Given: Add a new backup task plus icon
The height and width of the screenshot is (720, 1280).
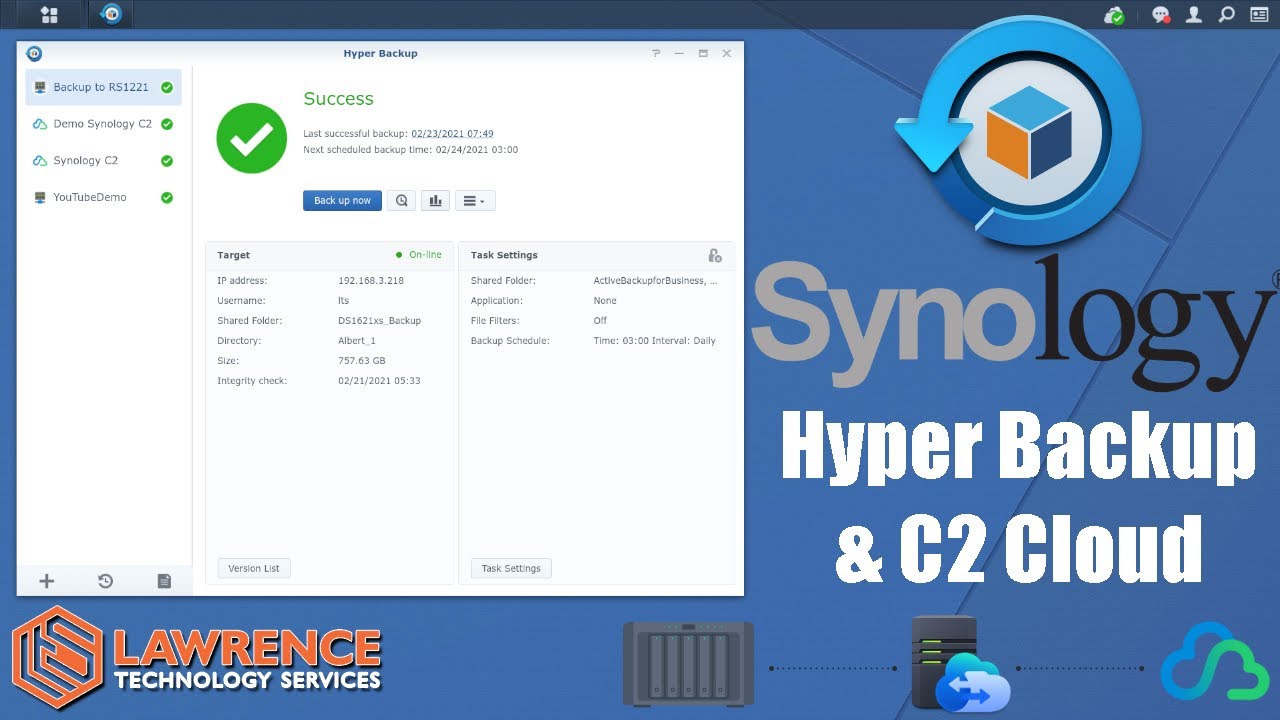Looking at the screenshot, I should point(46,581).
